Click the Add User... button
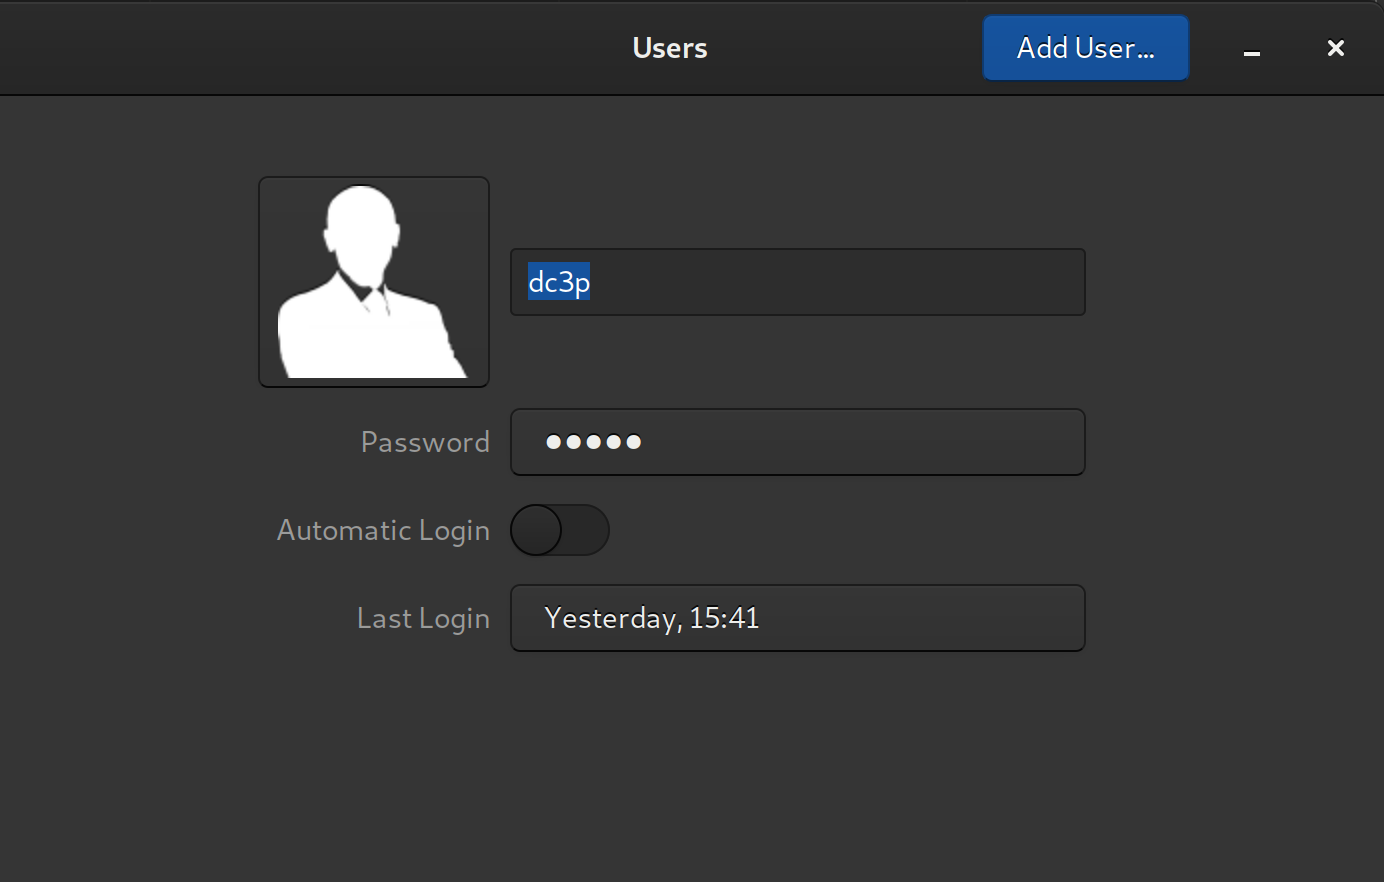 point(1085,48)
